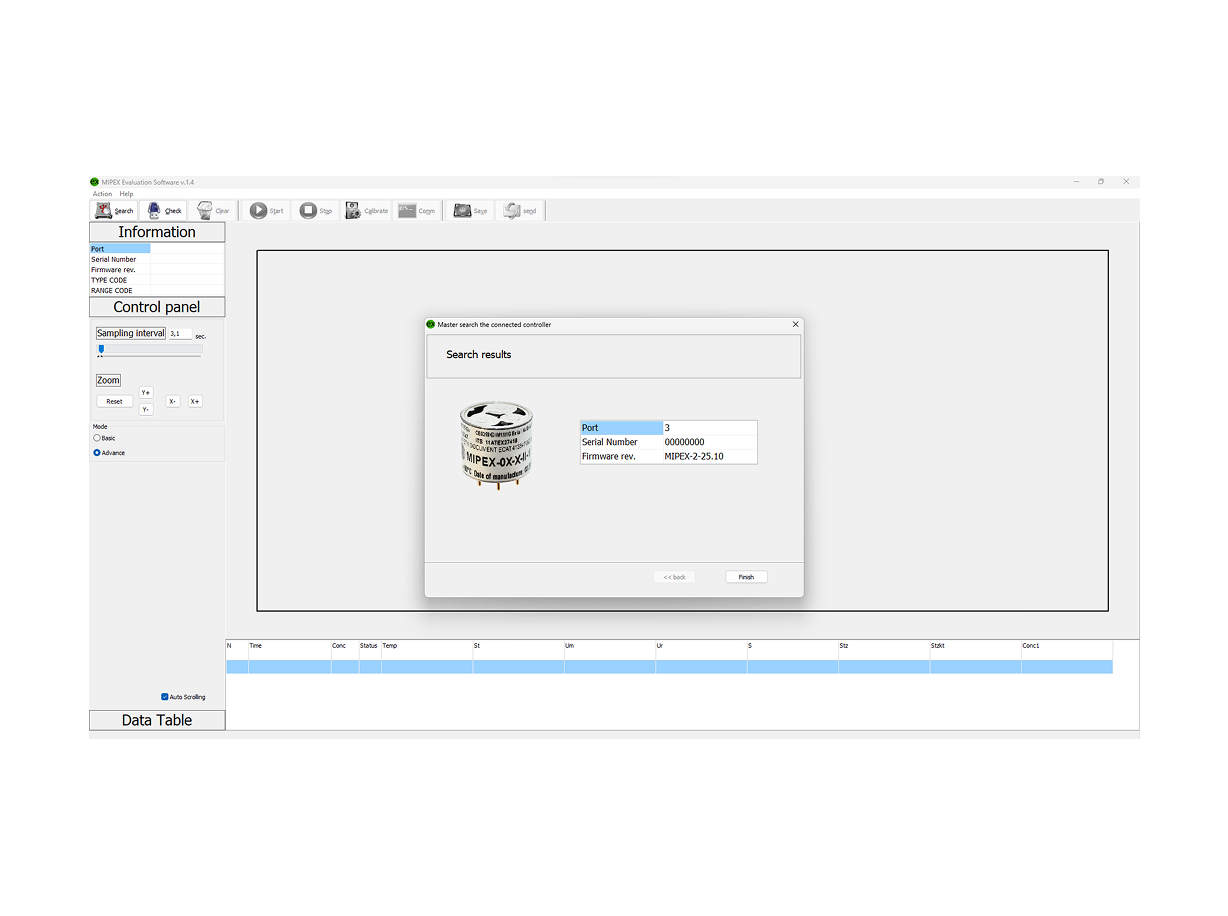1228x916 pixels.
Task: Click the Sampling interval value field
Action: 180,334
